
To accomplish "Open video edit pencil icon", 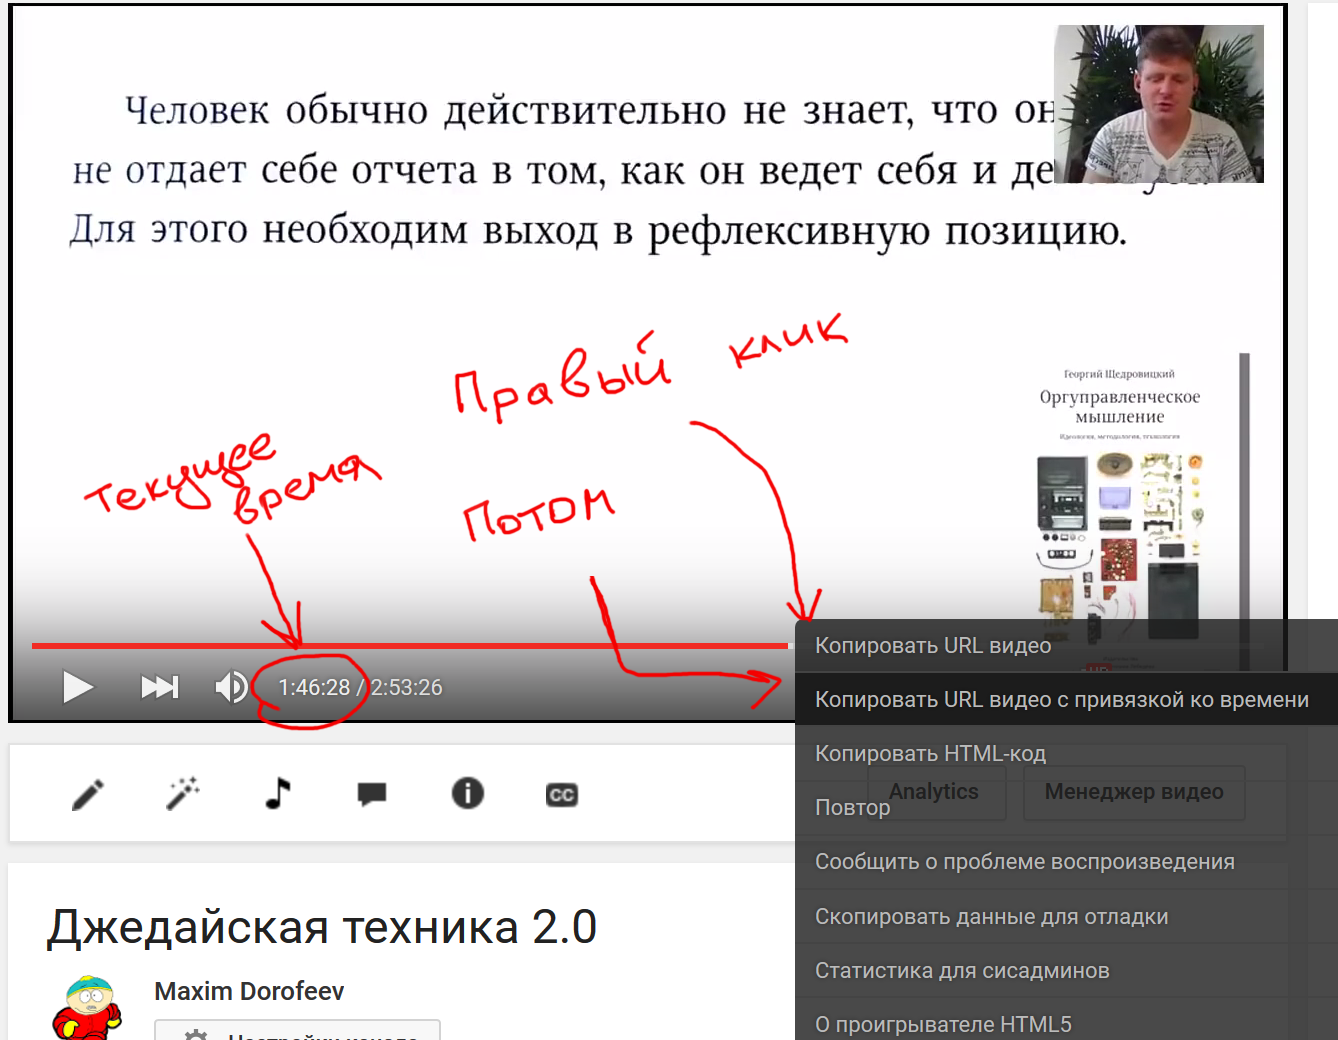I will pos(88,794).
